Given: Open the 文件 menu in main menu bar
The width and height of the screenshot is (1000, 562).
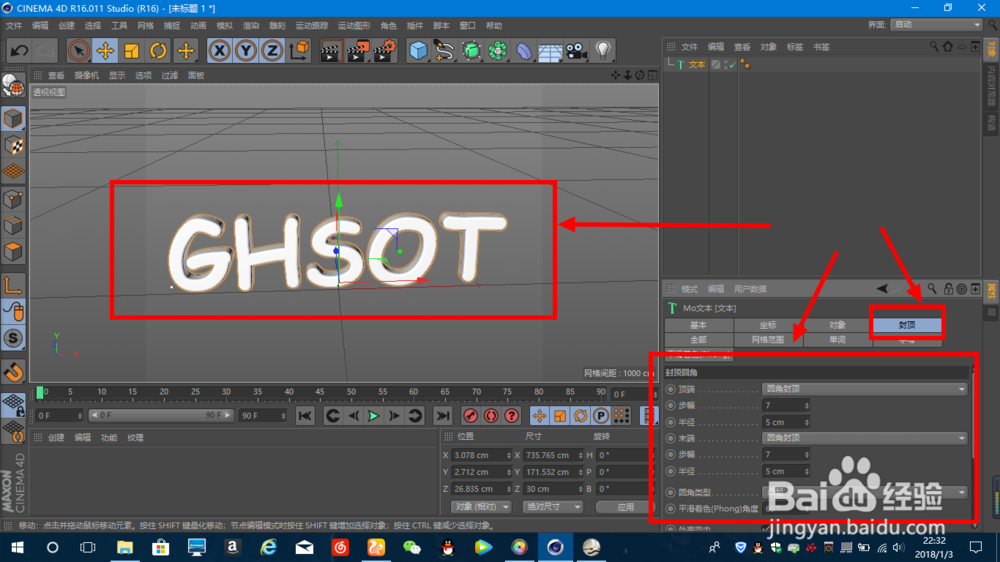Looking at the screenshot, I should point(13,26).
